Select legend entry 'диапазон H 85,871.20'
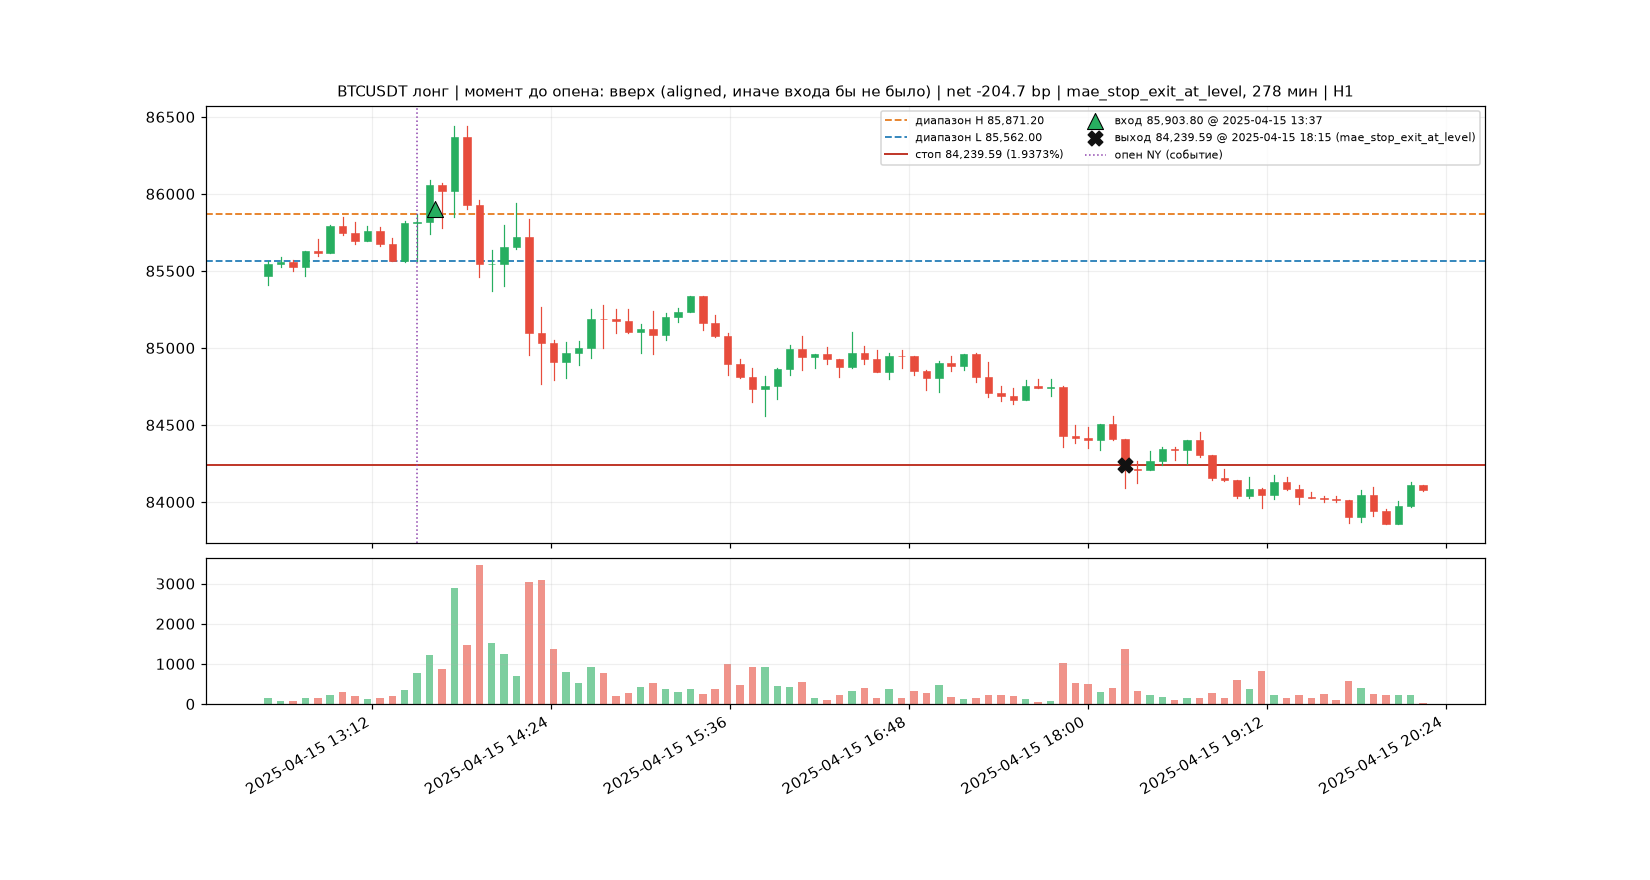 (979, 121)
